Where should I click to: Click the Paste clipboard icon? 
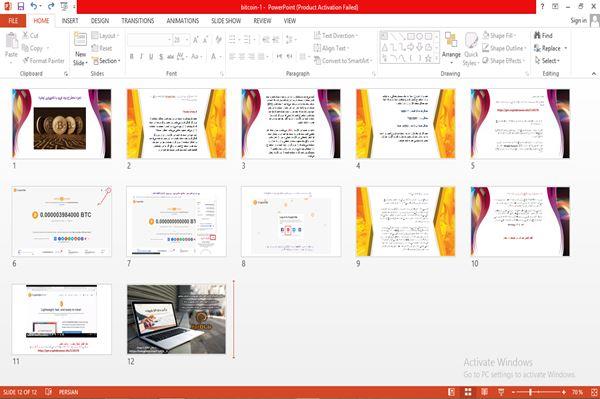[x=11, y=41]
